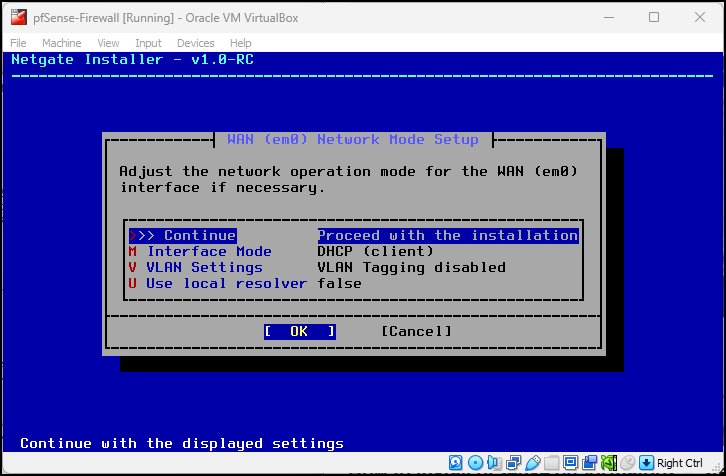Click the VirtualBox app icon in title bar
726x476 pixels.
click(19, 18)
